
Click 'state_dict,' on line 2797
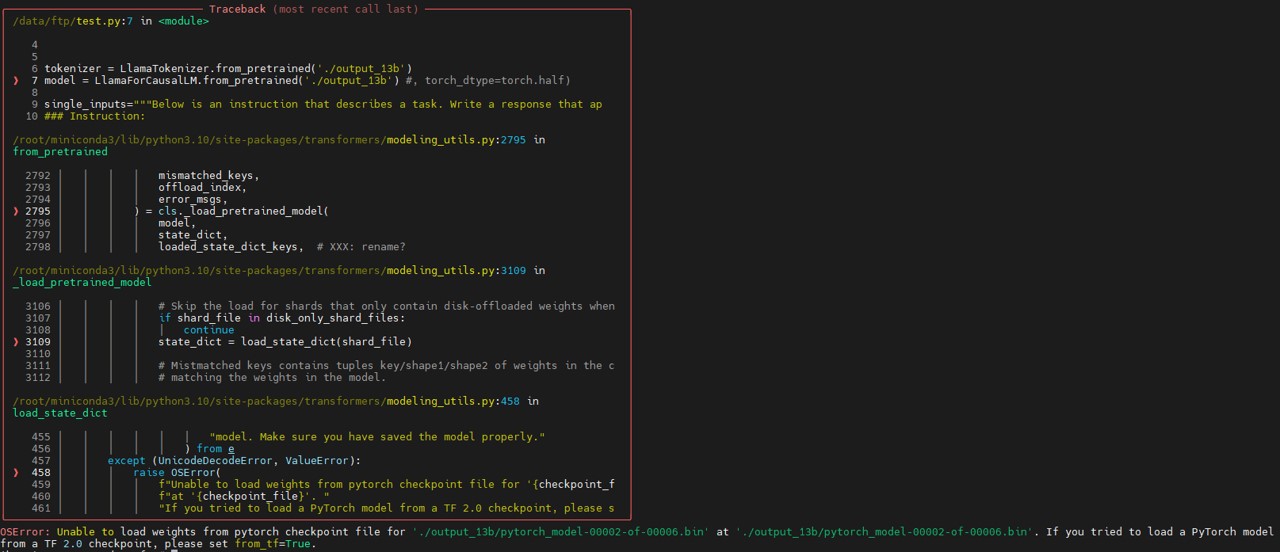pyautogui.click(x=193, y=236)
